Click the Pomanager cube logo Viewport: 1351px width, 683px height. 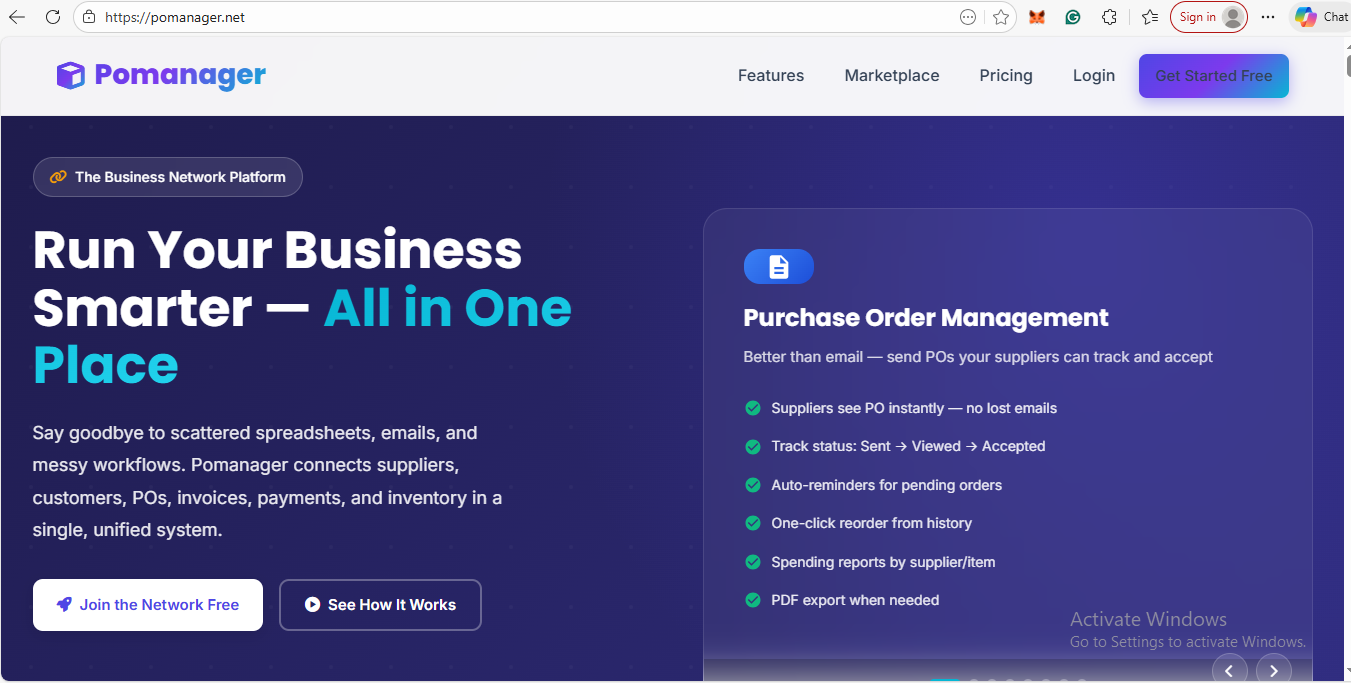70,75
